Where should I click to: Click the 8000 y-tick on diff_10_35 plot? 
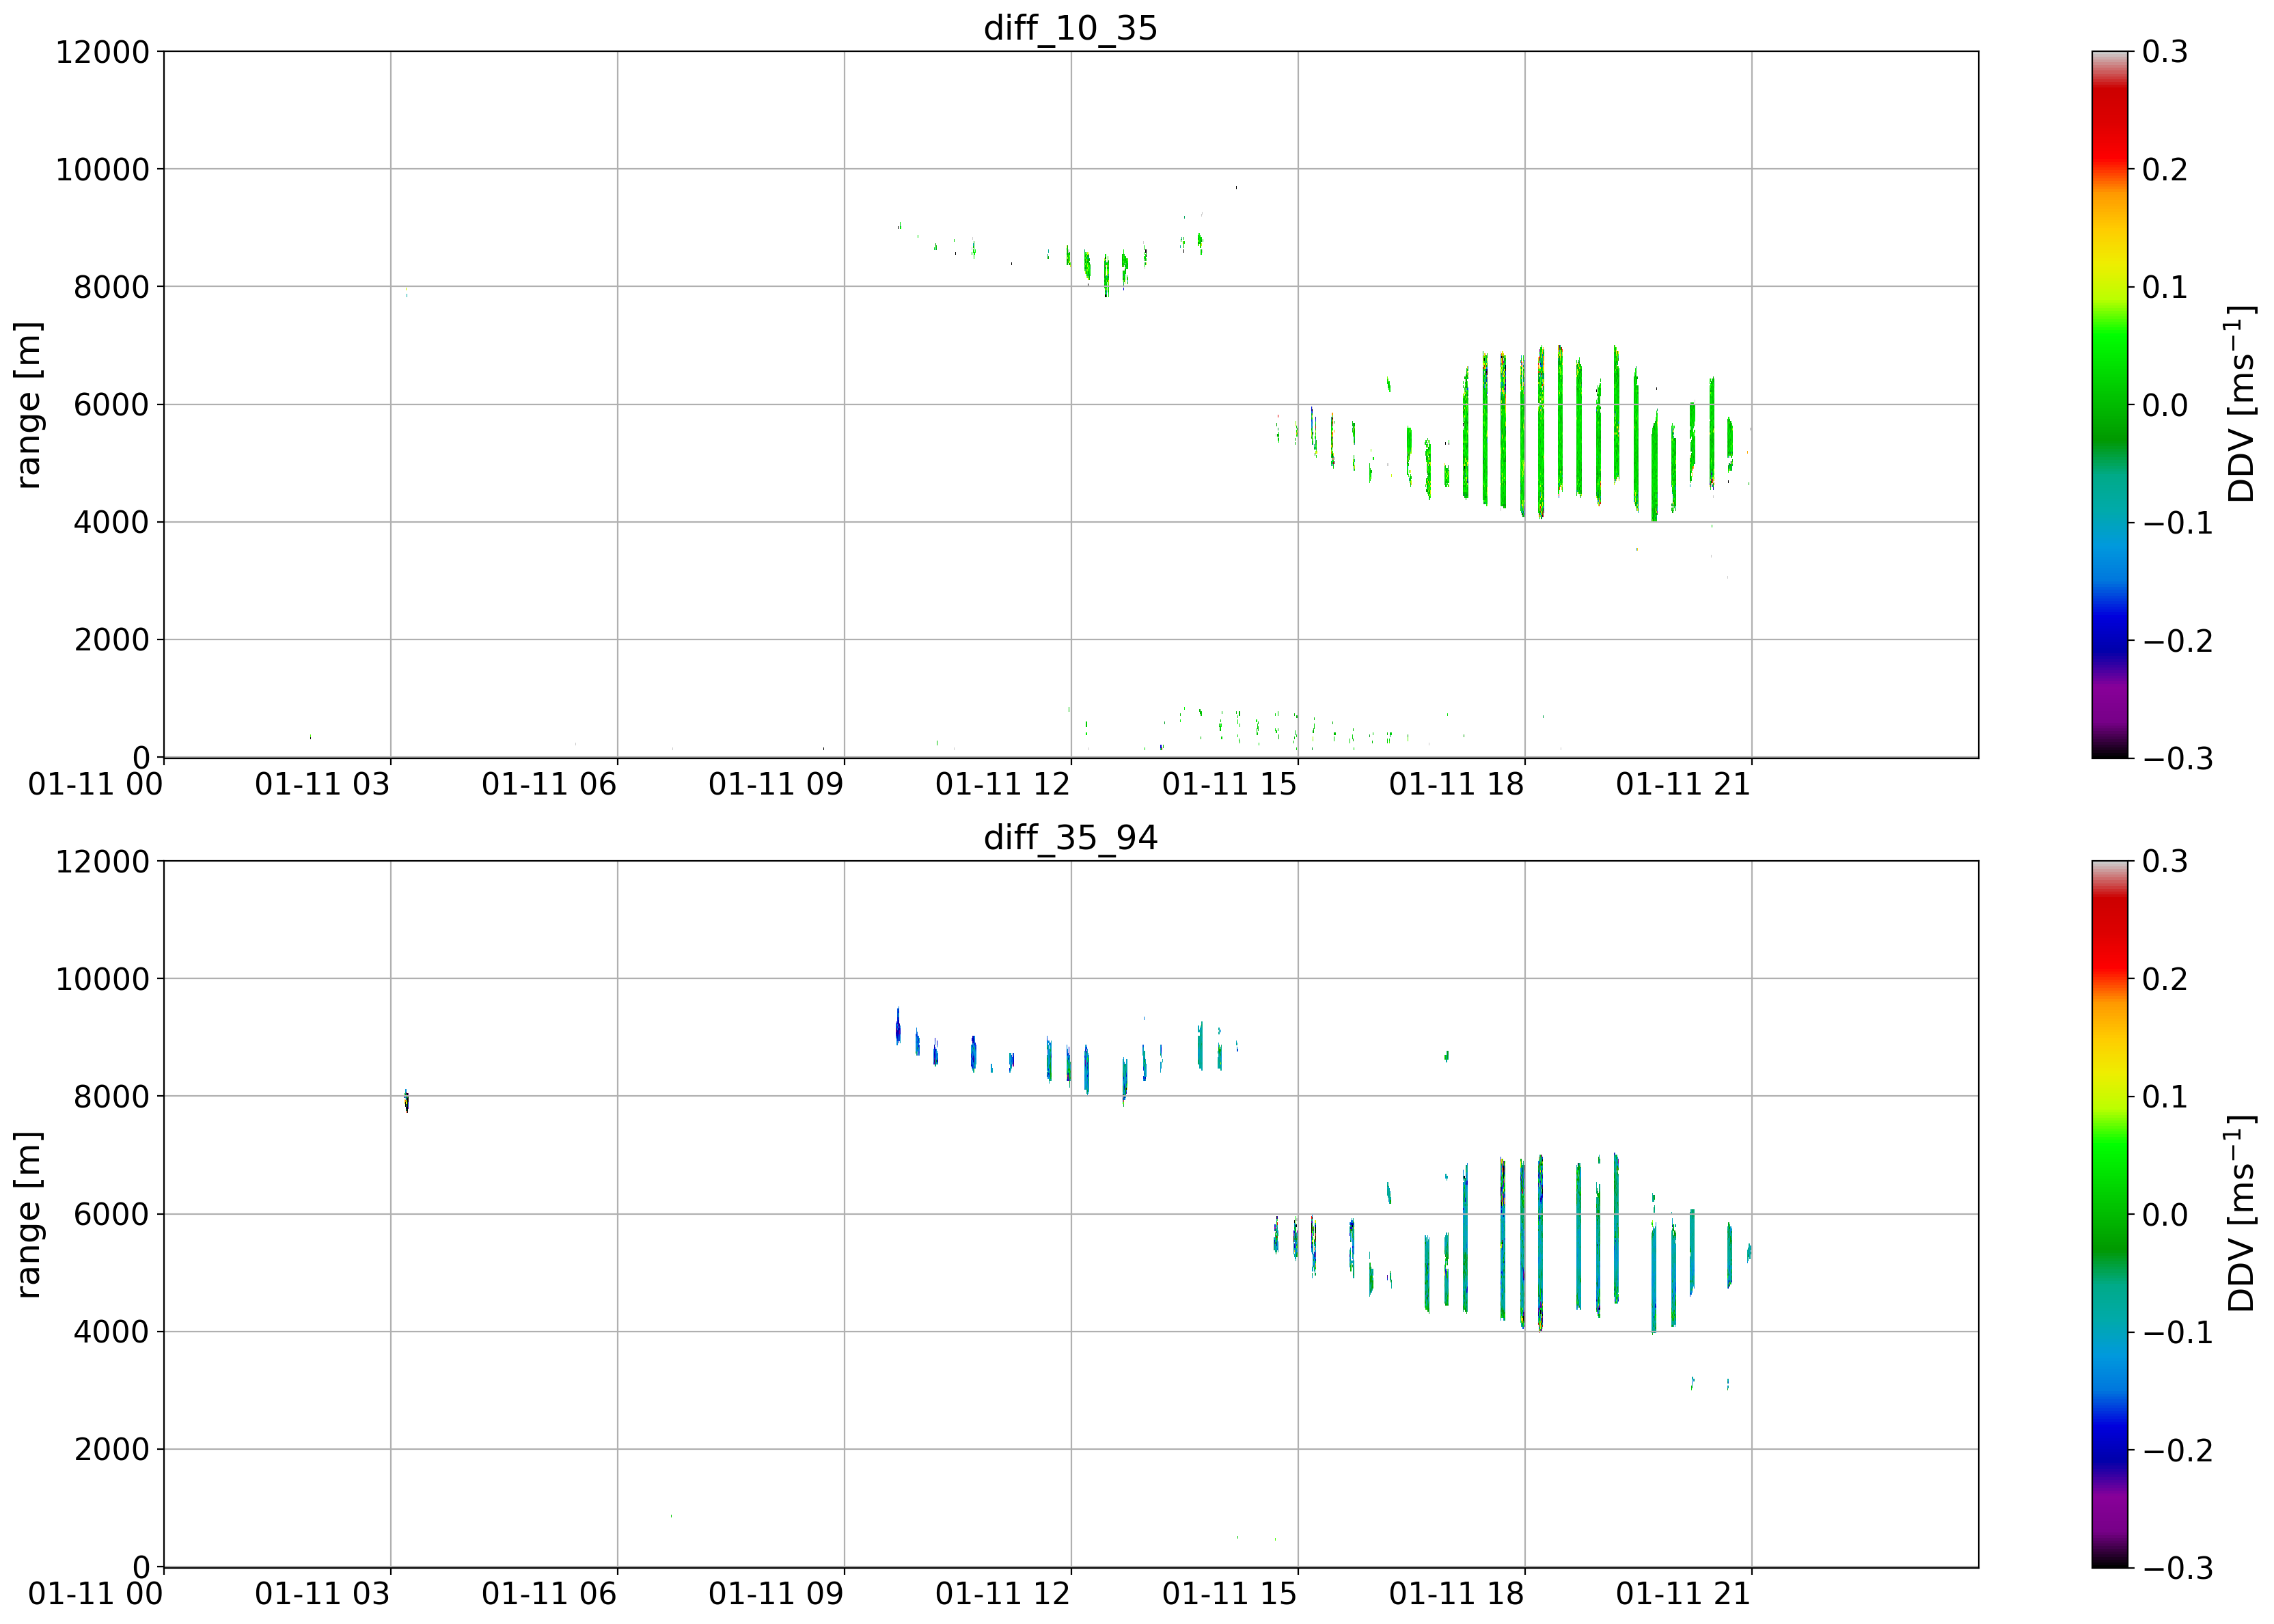111,287
